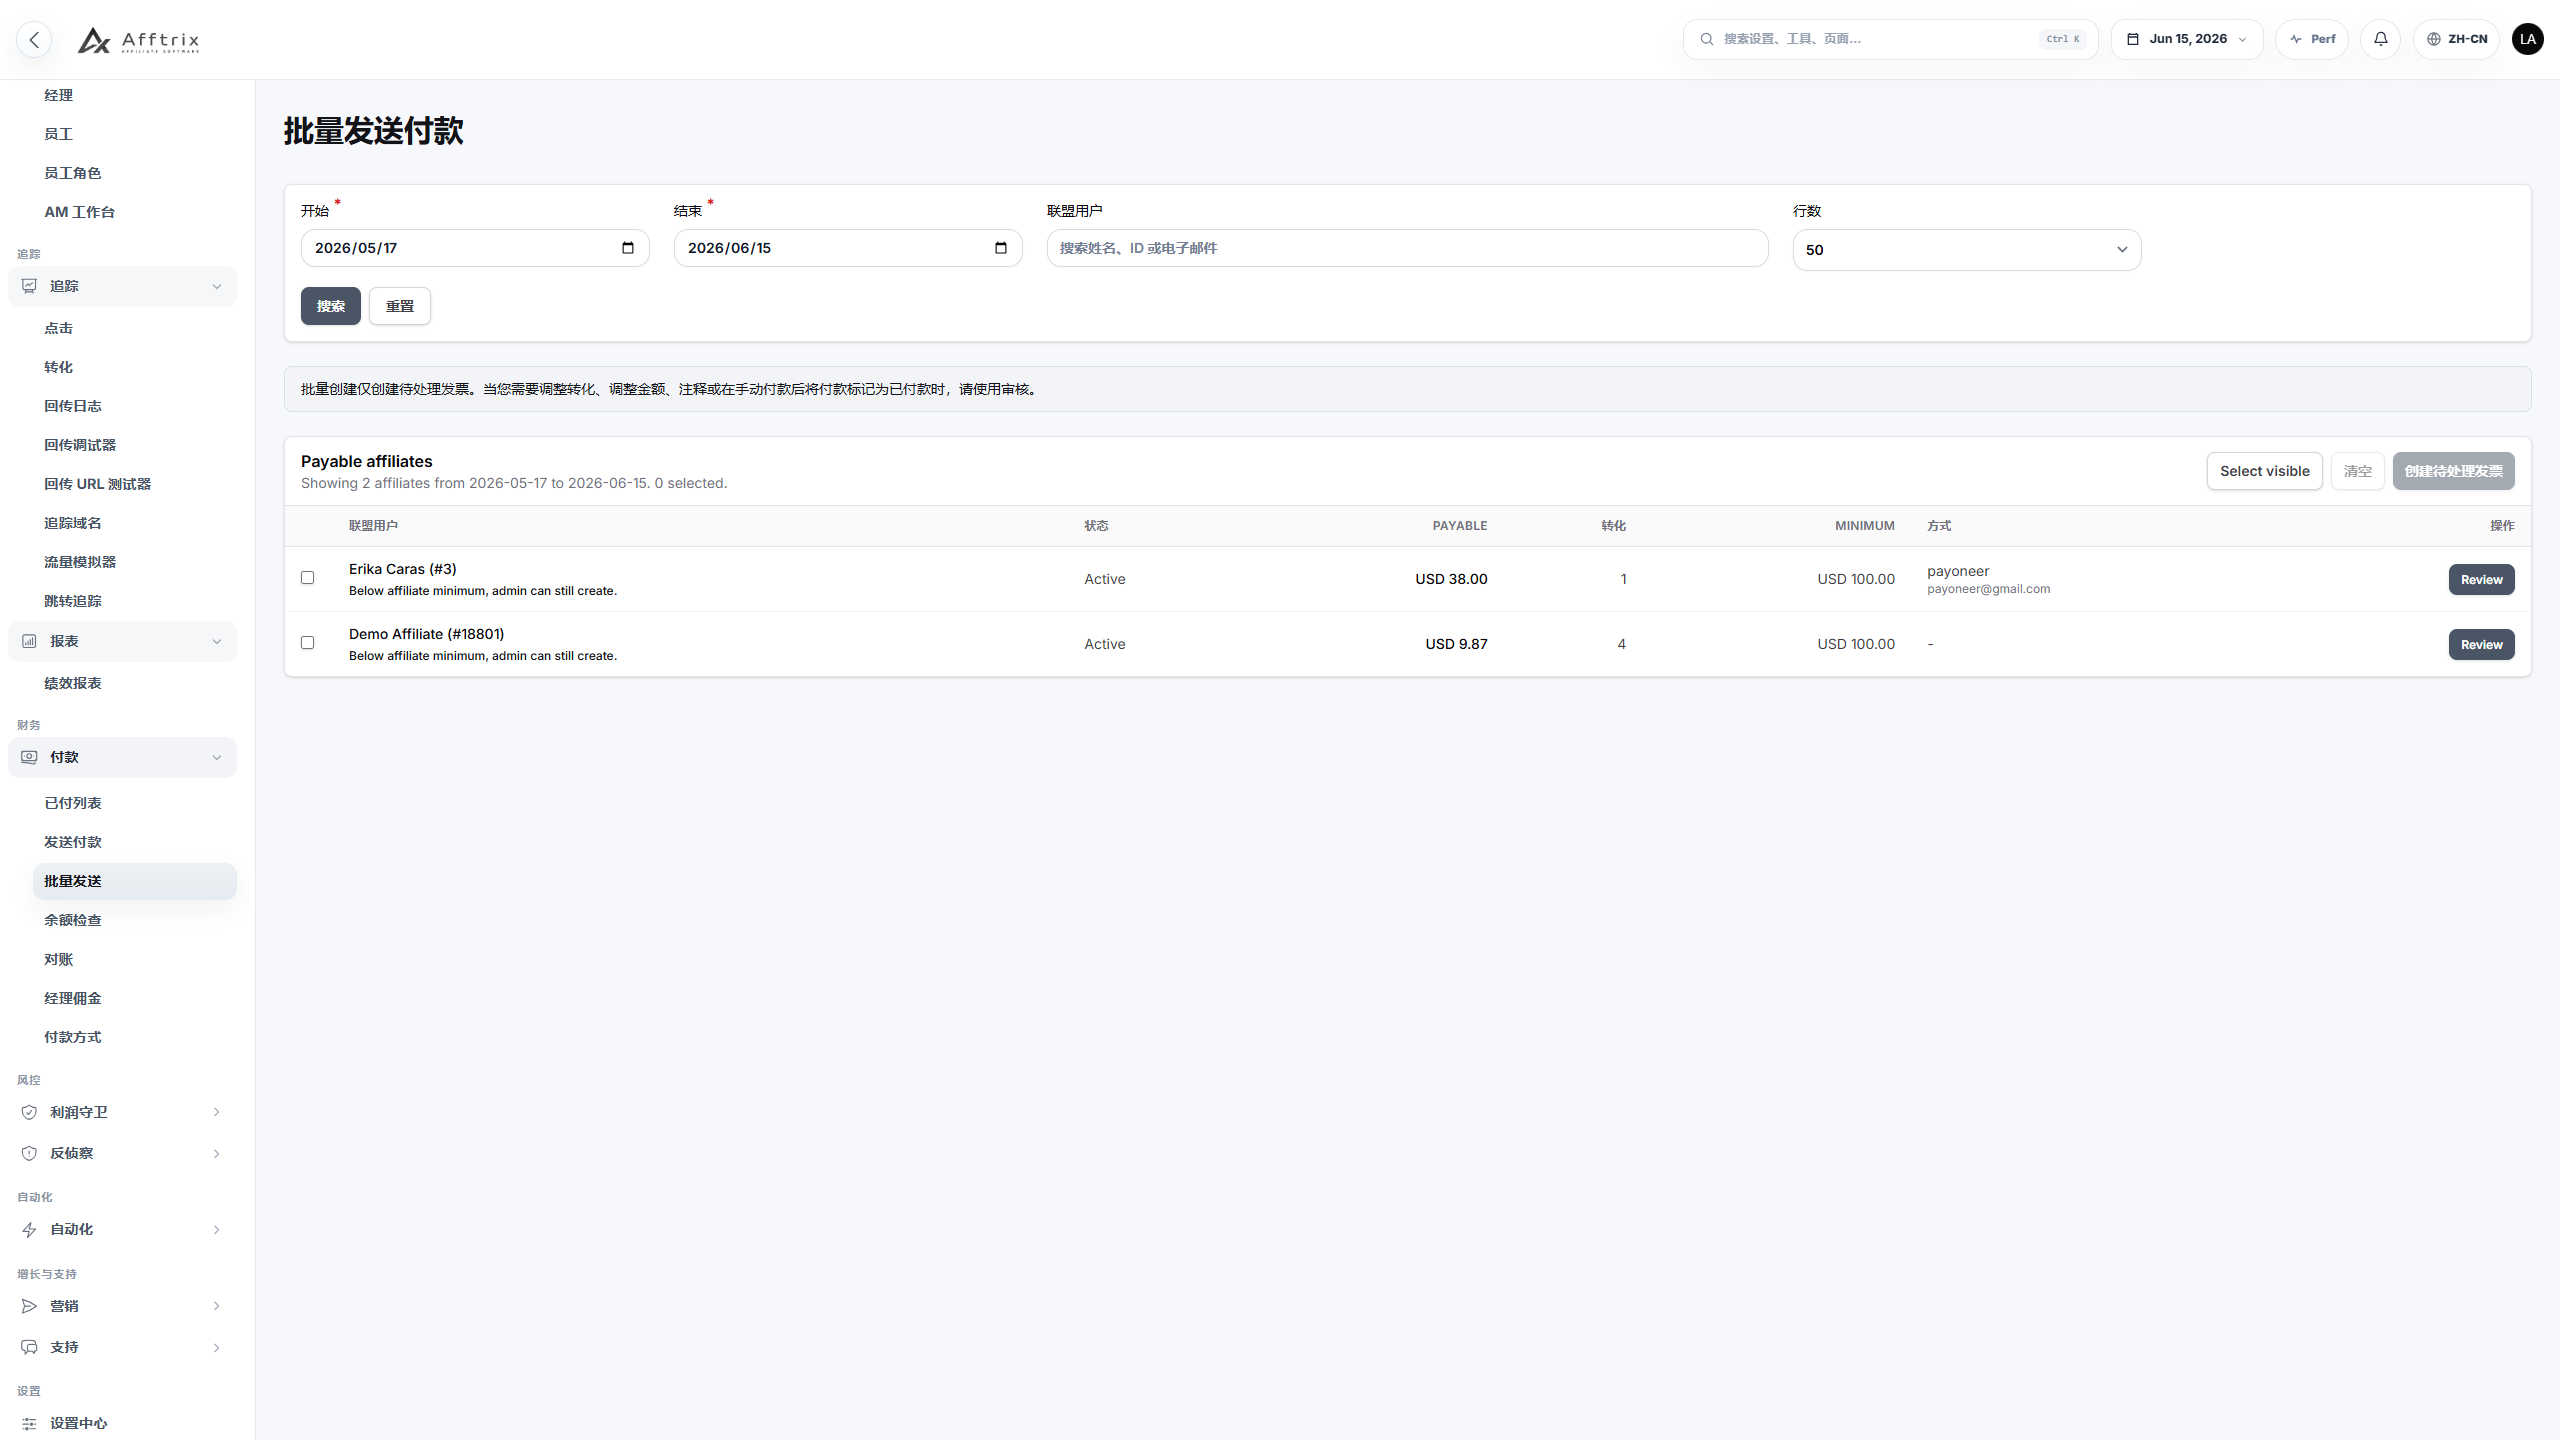This screenshot has height=1440, width=2560.
Task: Open the Jun 15, 2026 date dropdown
Action: pos(2186,39)
